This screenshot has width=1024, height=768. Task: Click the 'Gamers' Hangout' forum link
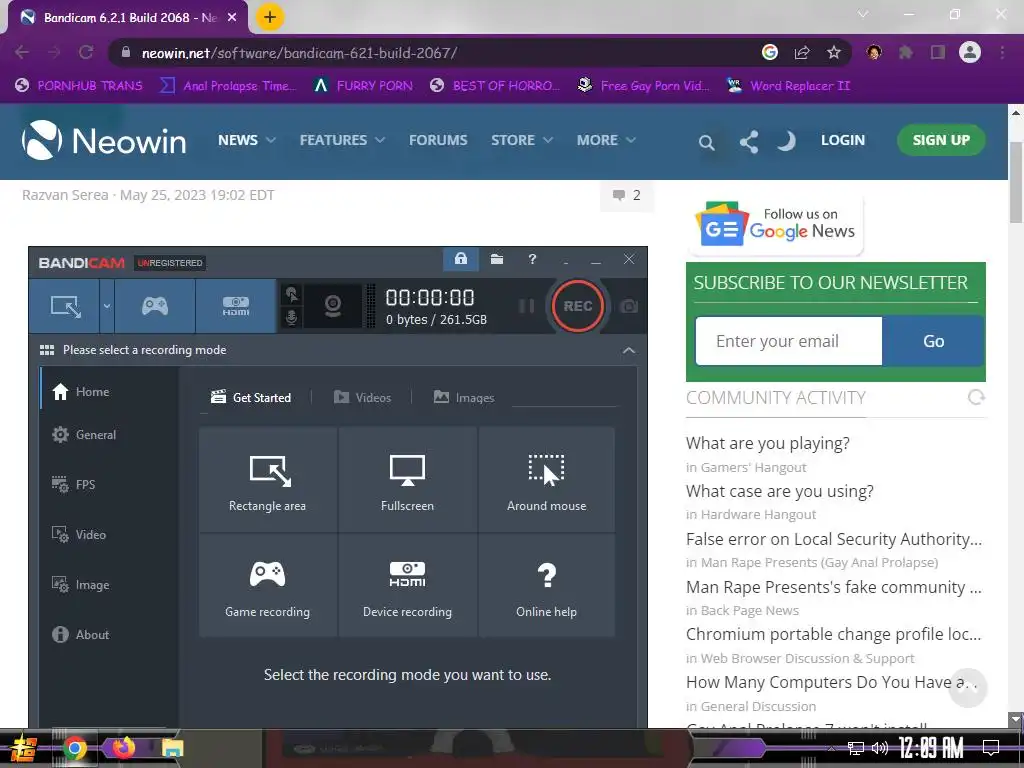753,468
